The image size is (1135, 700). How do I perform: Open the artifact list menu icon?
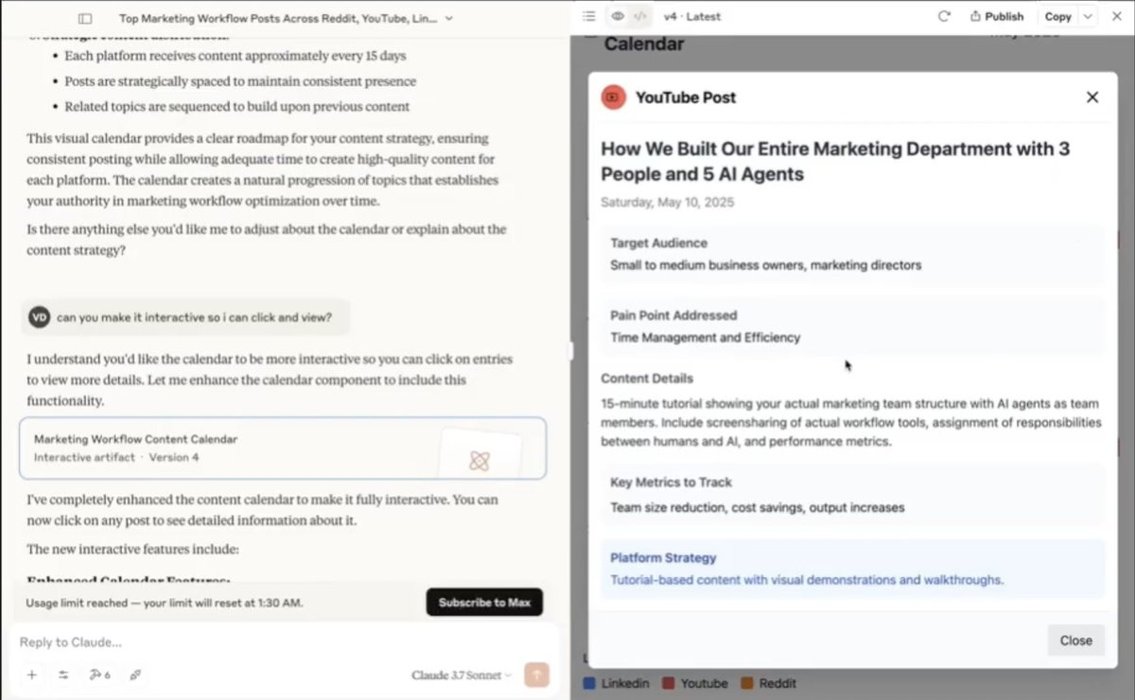(588, 16)
